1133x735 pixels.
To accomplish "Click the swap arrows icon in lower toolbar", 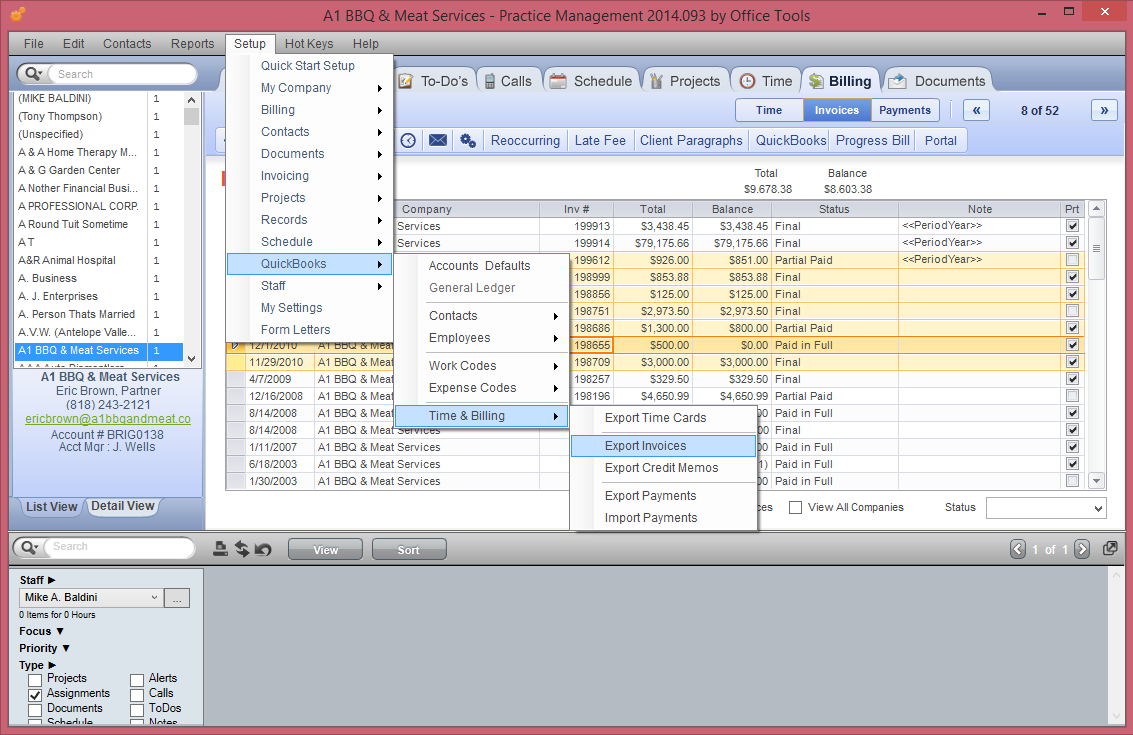I will 242,549.
